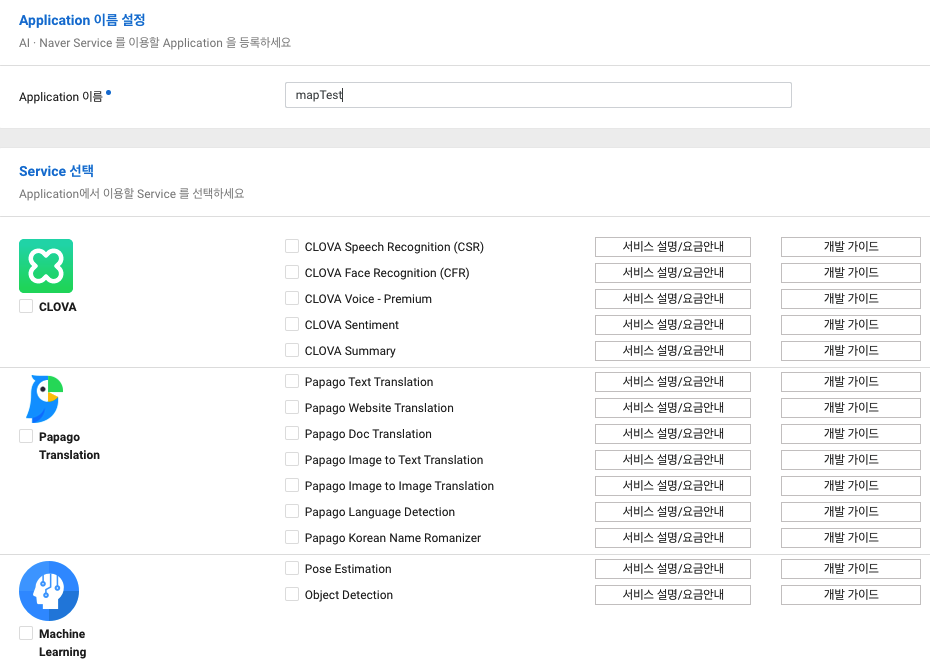Open 서비스 설명/요금안내 for Papago Korean Name Romanizer
930x664 pixels.
click(x=673, y=538)
